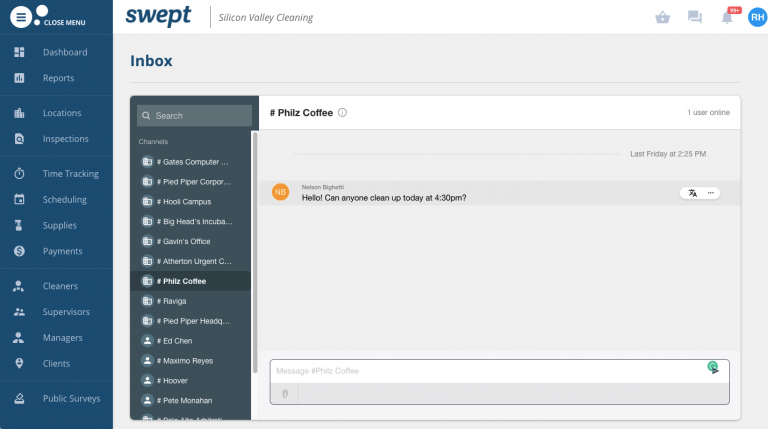Image resolution: width=768 pixels, height=429 pixels.
Task: Click the NB avatar of Nelson Bighetti
Action: pos(280,192)
